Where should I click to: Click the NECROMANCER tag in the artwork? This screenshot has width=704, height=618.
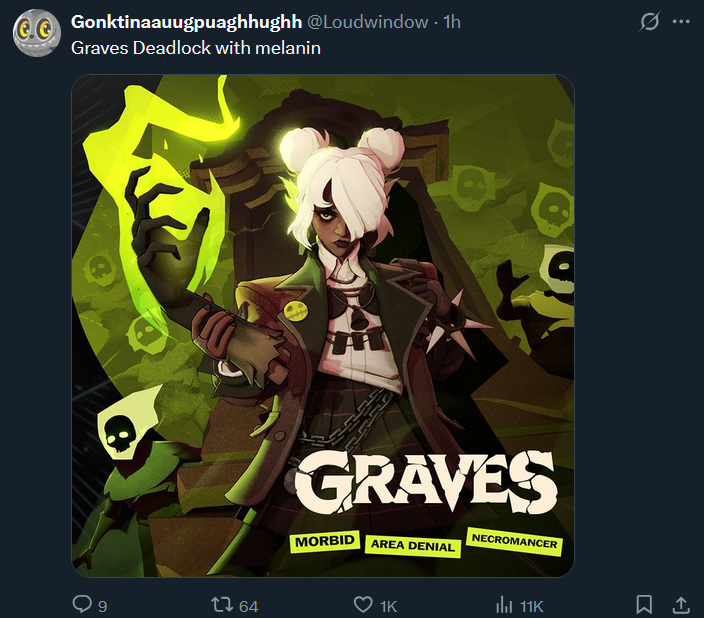click(515, 541)
